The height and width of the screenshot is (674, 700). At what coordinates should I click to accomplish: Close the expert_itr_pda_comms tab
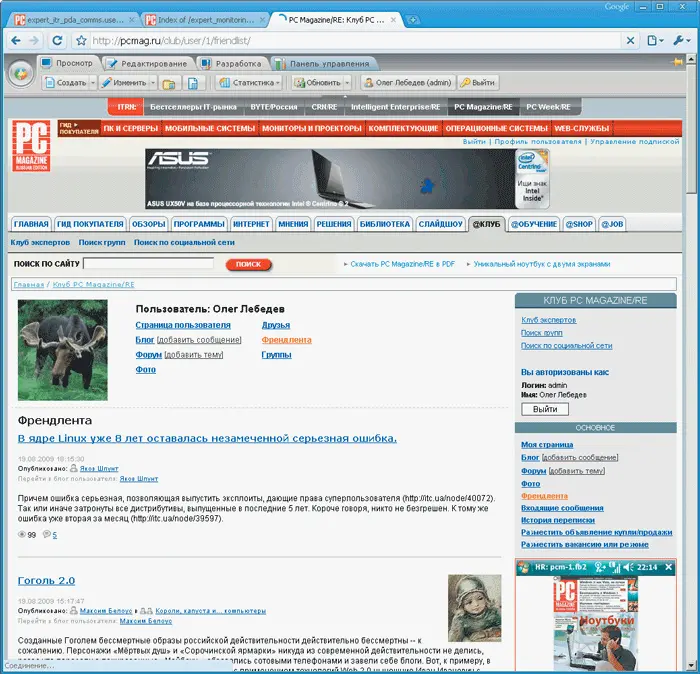[132, 20]
